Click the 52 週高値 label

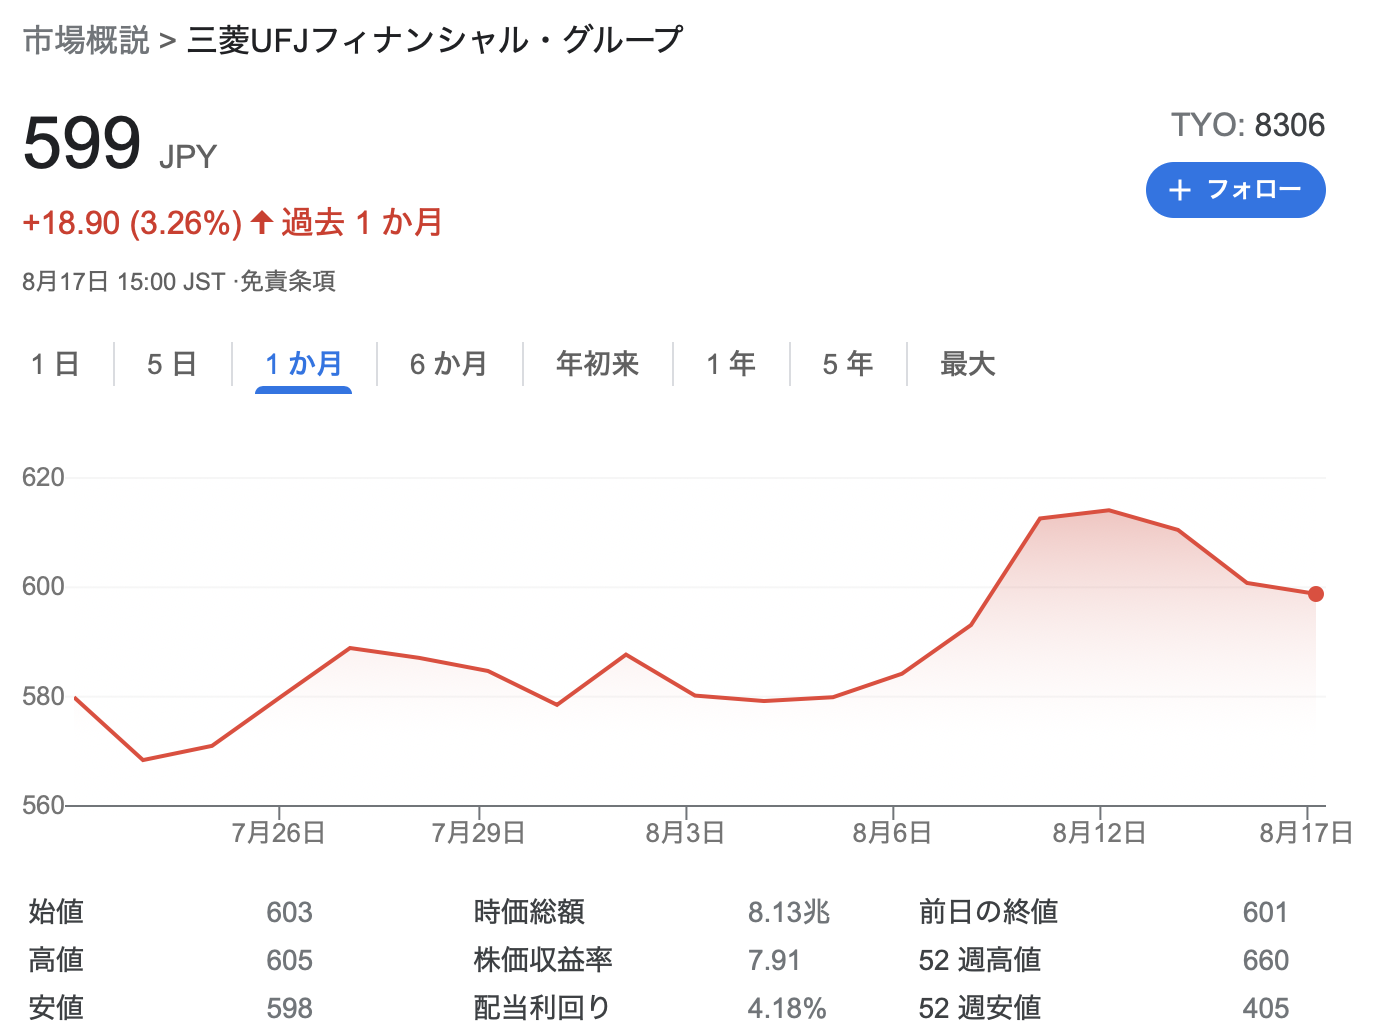(x=980, y=960)
